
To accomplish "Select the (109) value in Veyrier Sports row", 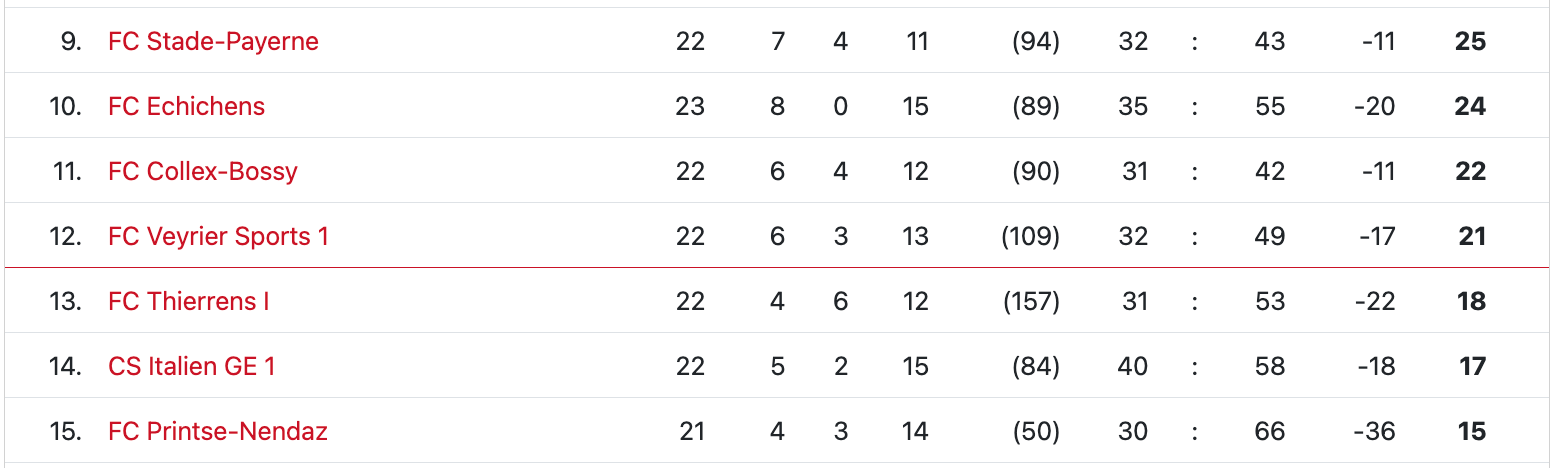I will 1030,237.
